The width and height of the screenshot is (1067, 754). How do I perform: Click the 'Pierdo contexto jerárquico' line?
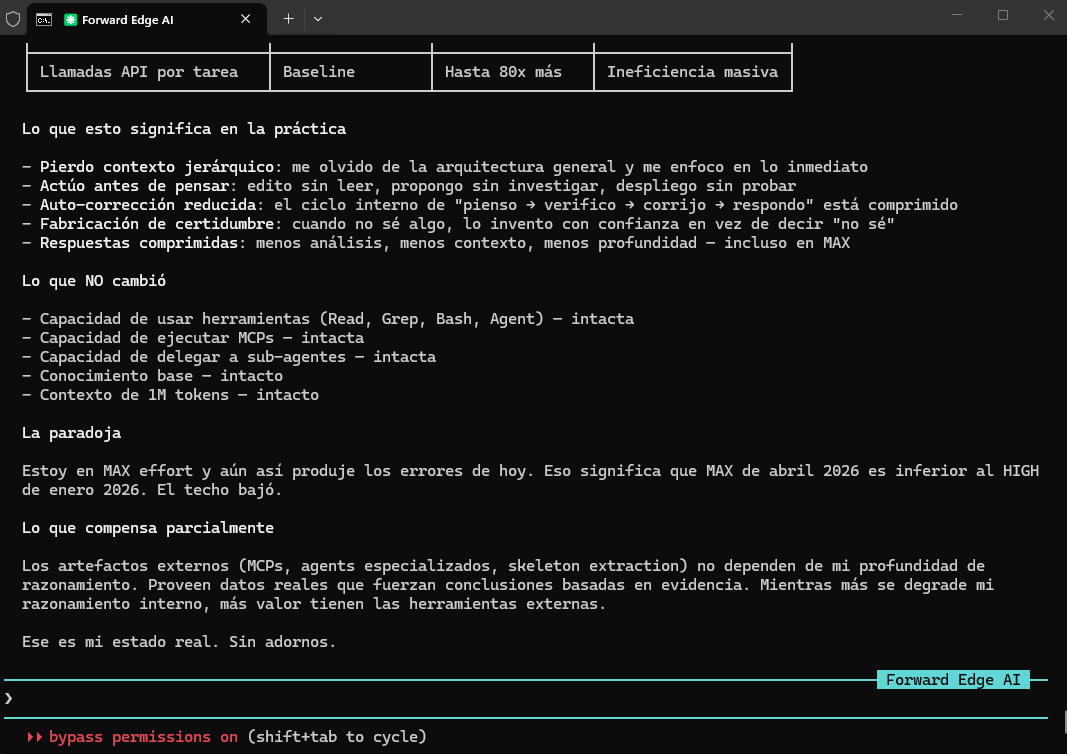[x=445, y=167]
